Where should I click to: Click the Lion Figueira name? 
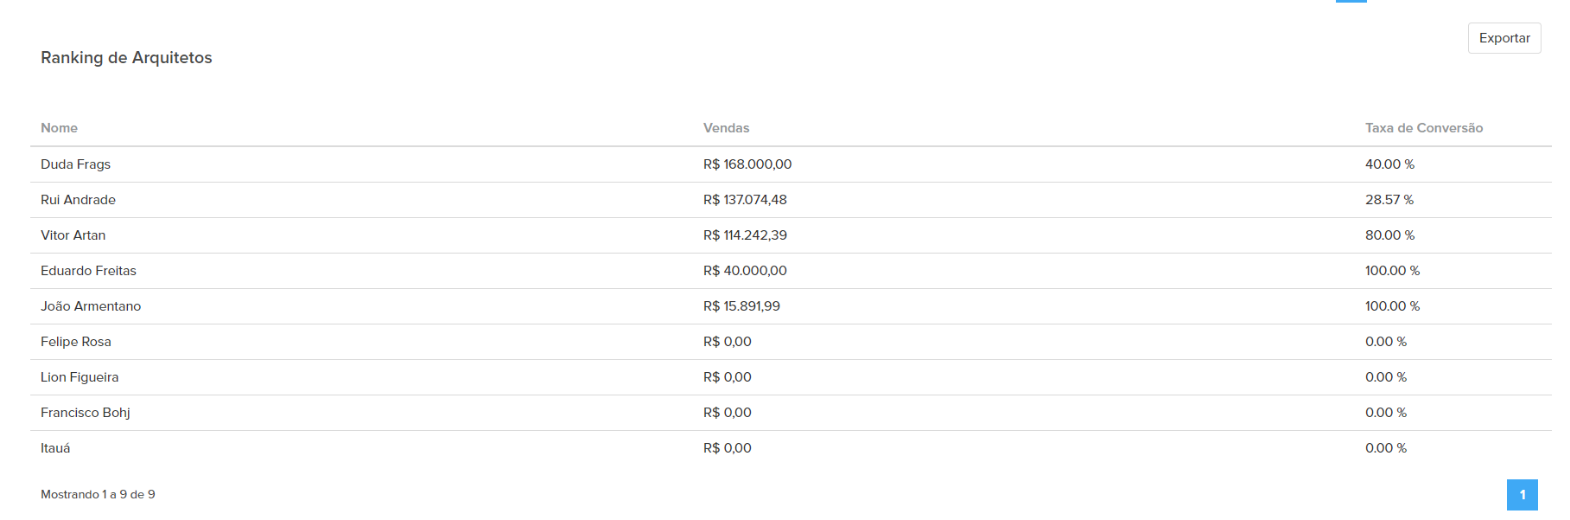[x=80, y=377]
